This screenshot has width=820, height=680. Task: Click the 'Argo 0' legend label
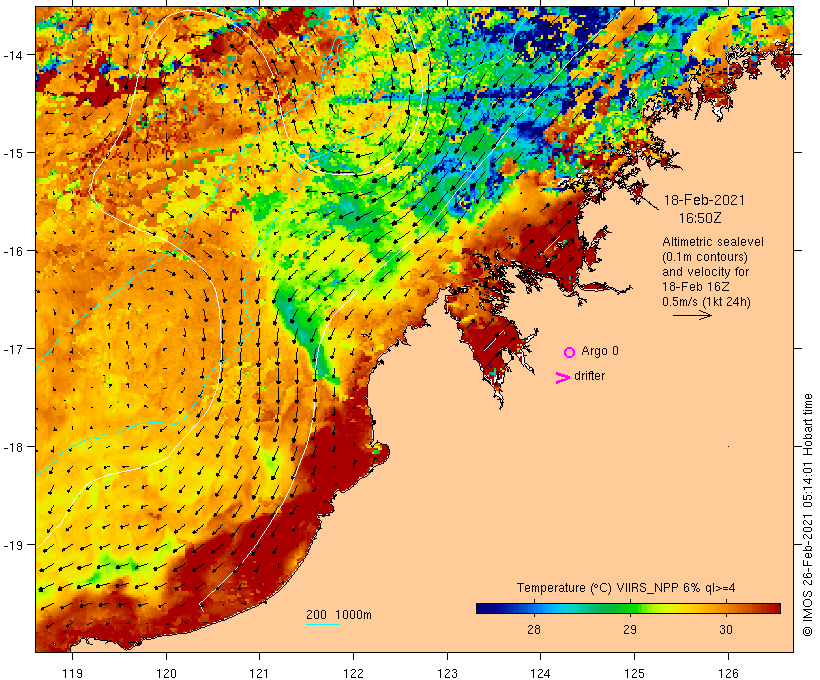pyautogui.click(x=600, y=351)
